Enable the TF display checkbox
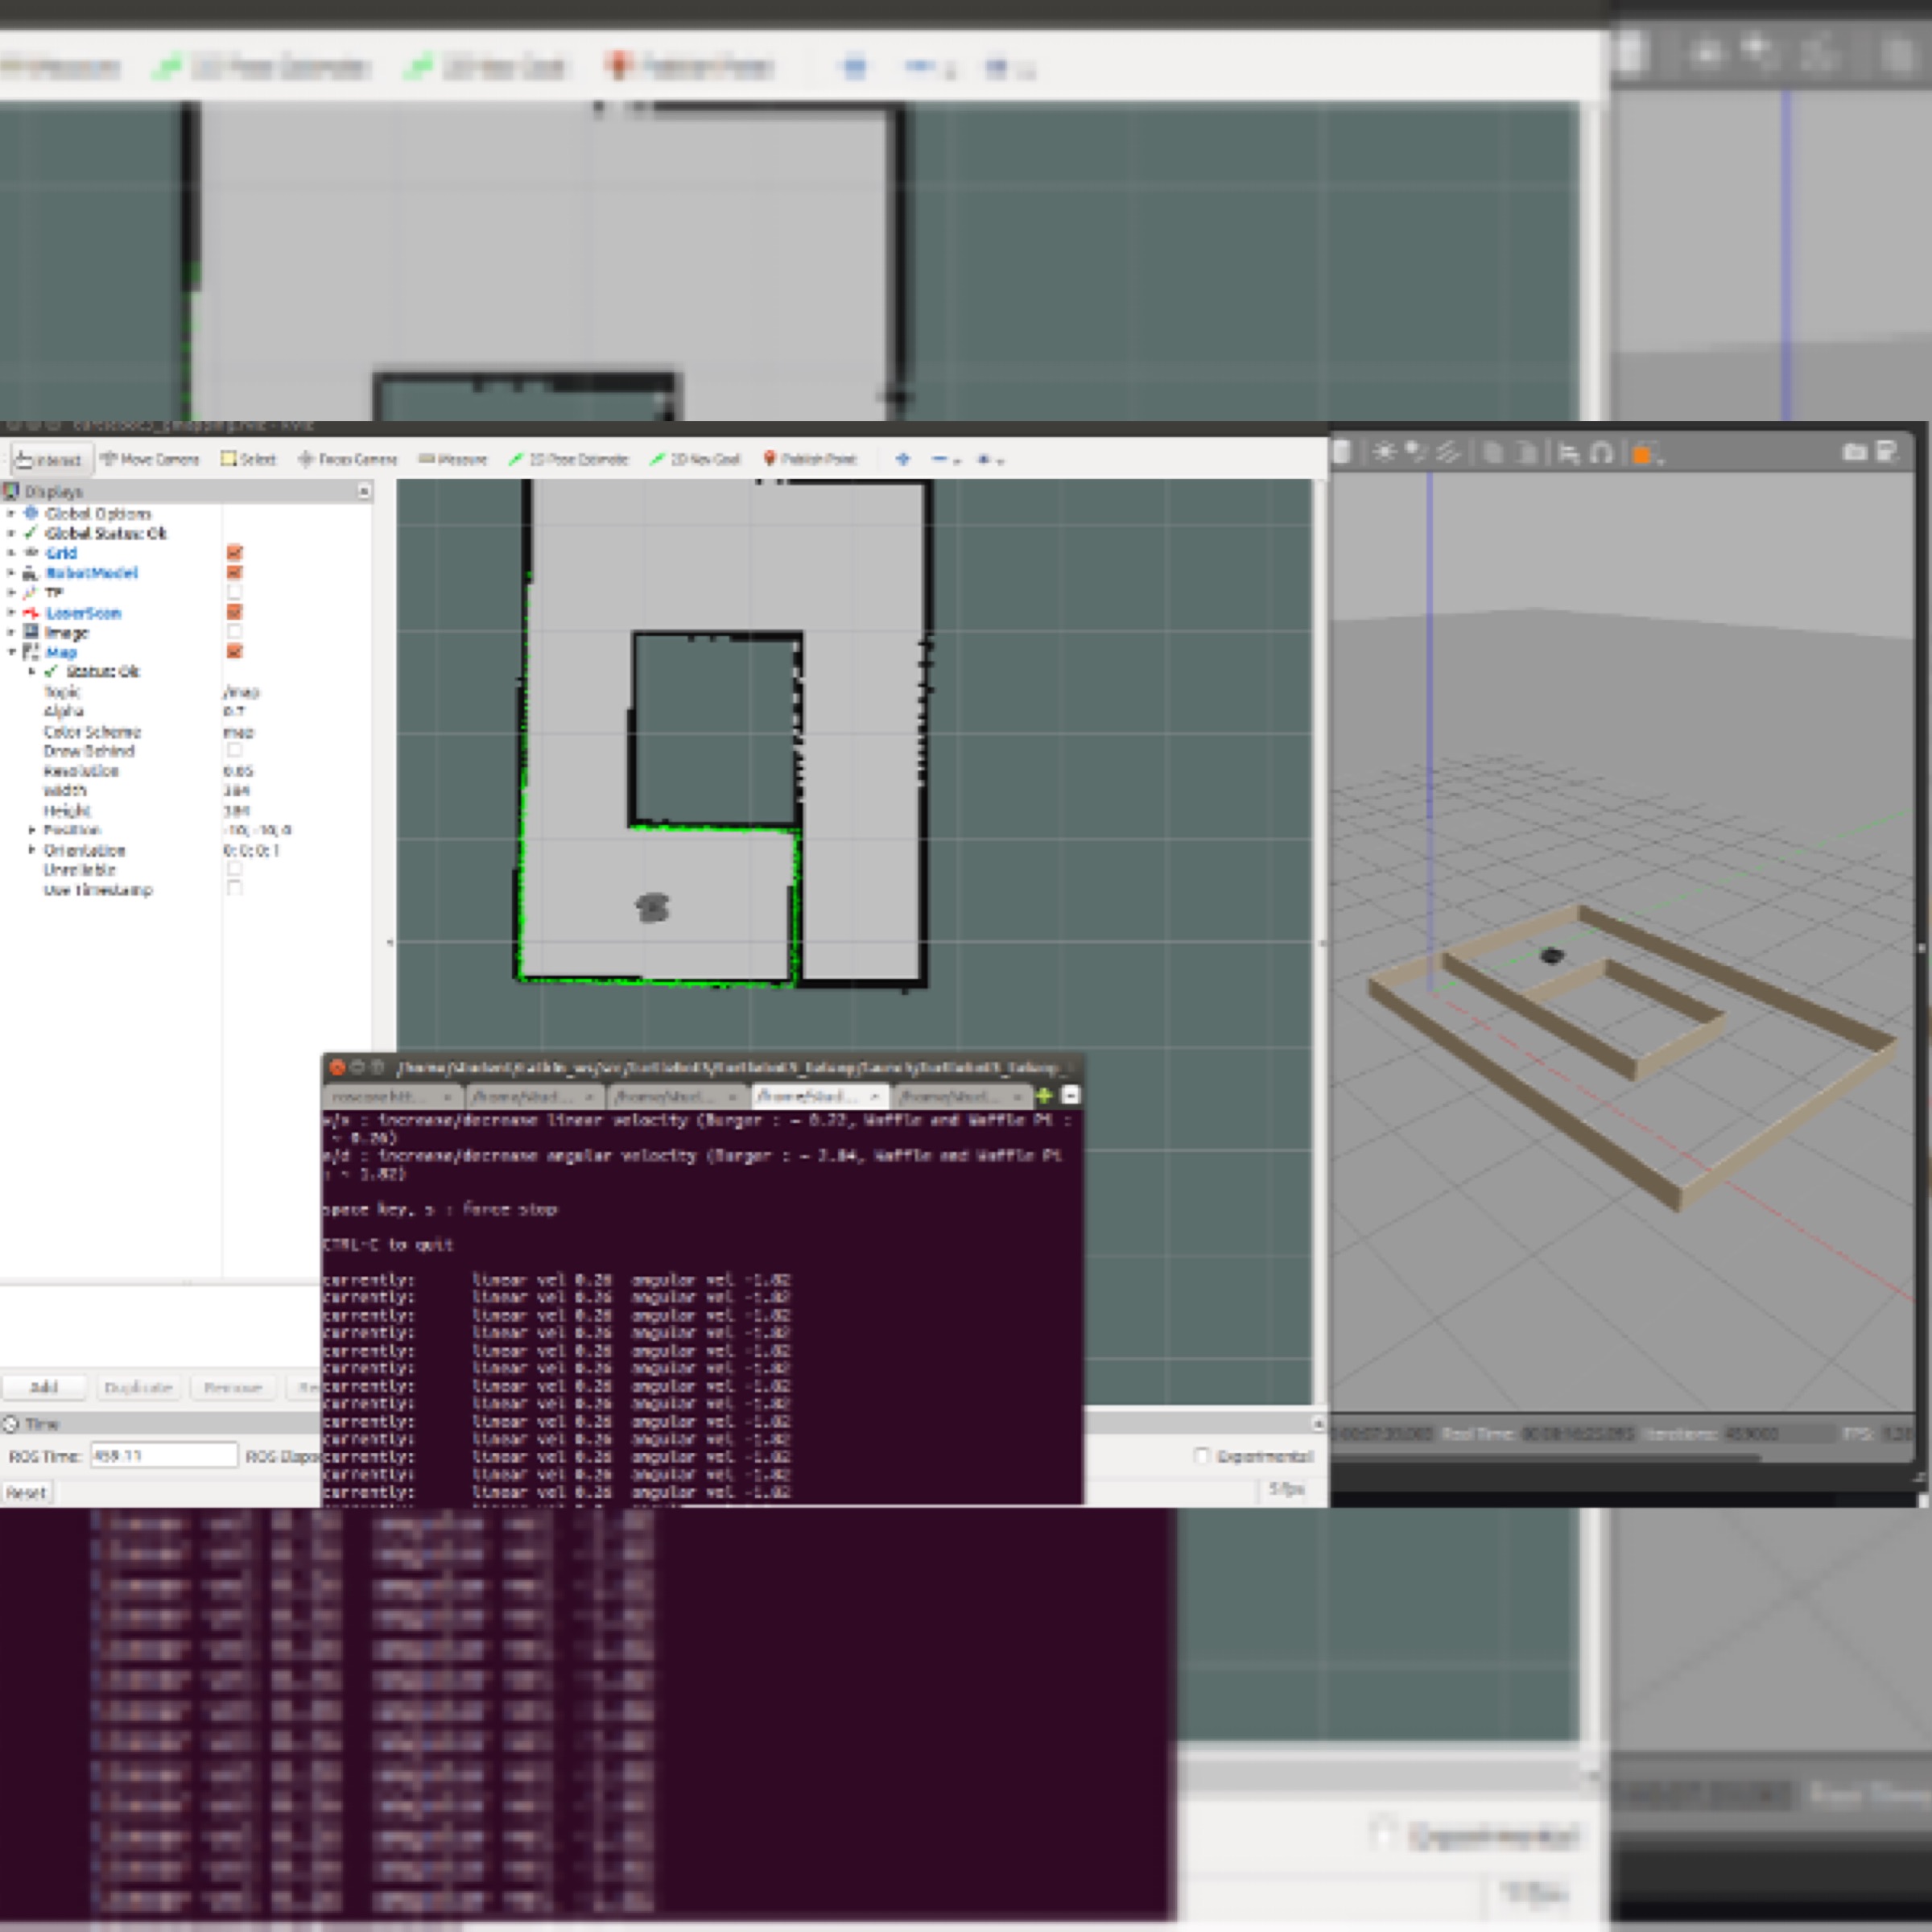Viewport: 1932px width, 1932px height. coord(235,593)
